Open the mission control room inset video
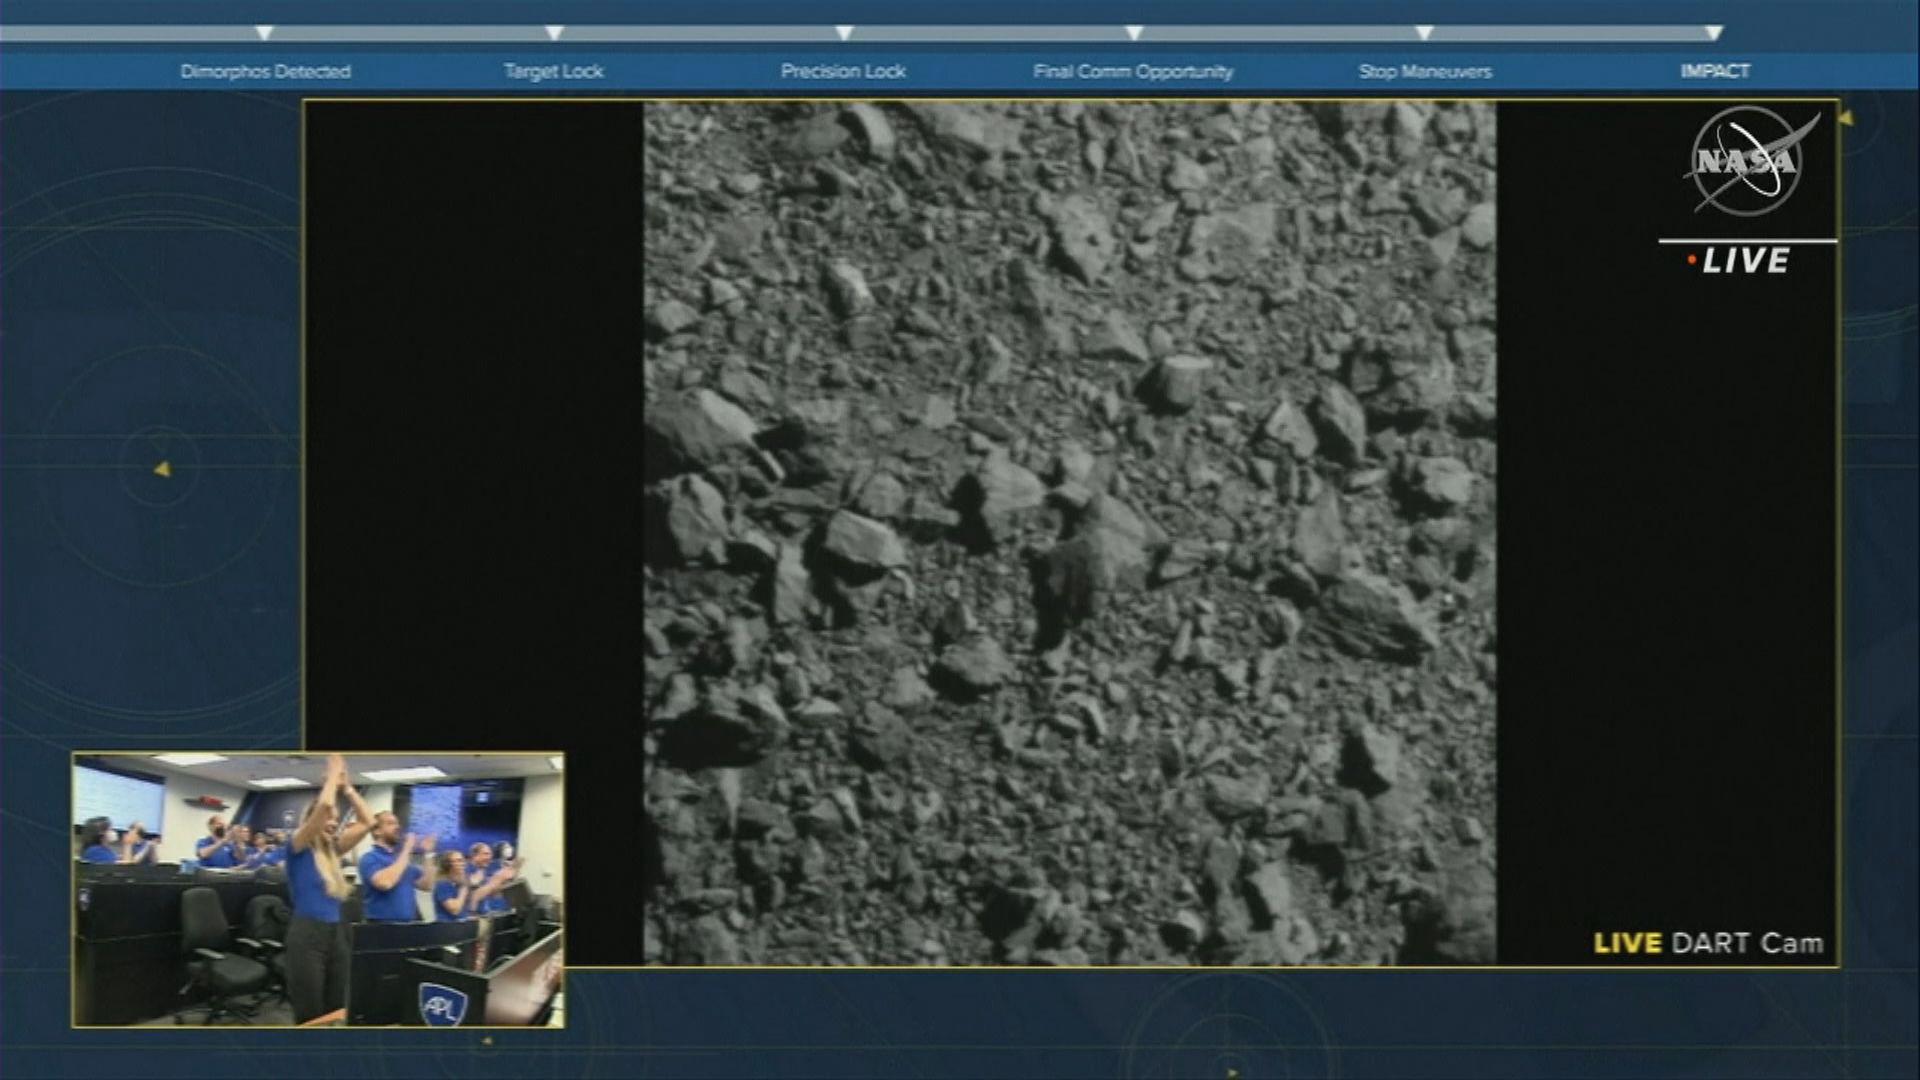The height and width of the screenshot is (1080, 1920). click(318, 890)
